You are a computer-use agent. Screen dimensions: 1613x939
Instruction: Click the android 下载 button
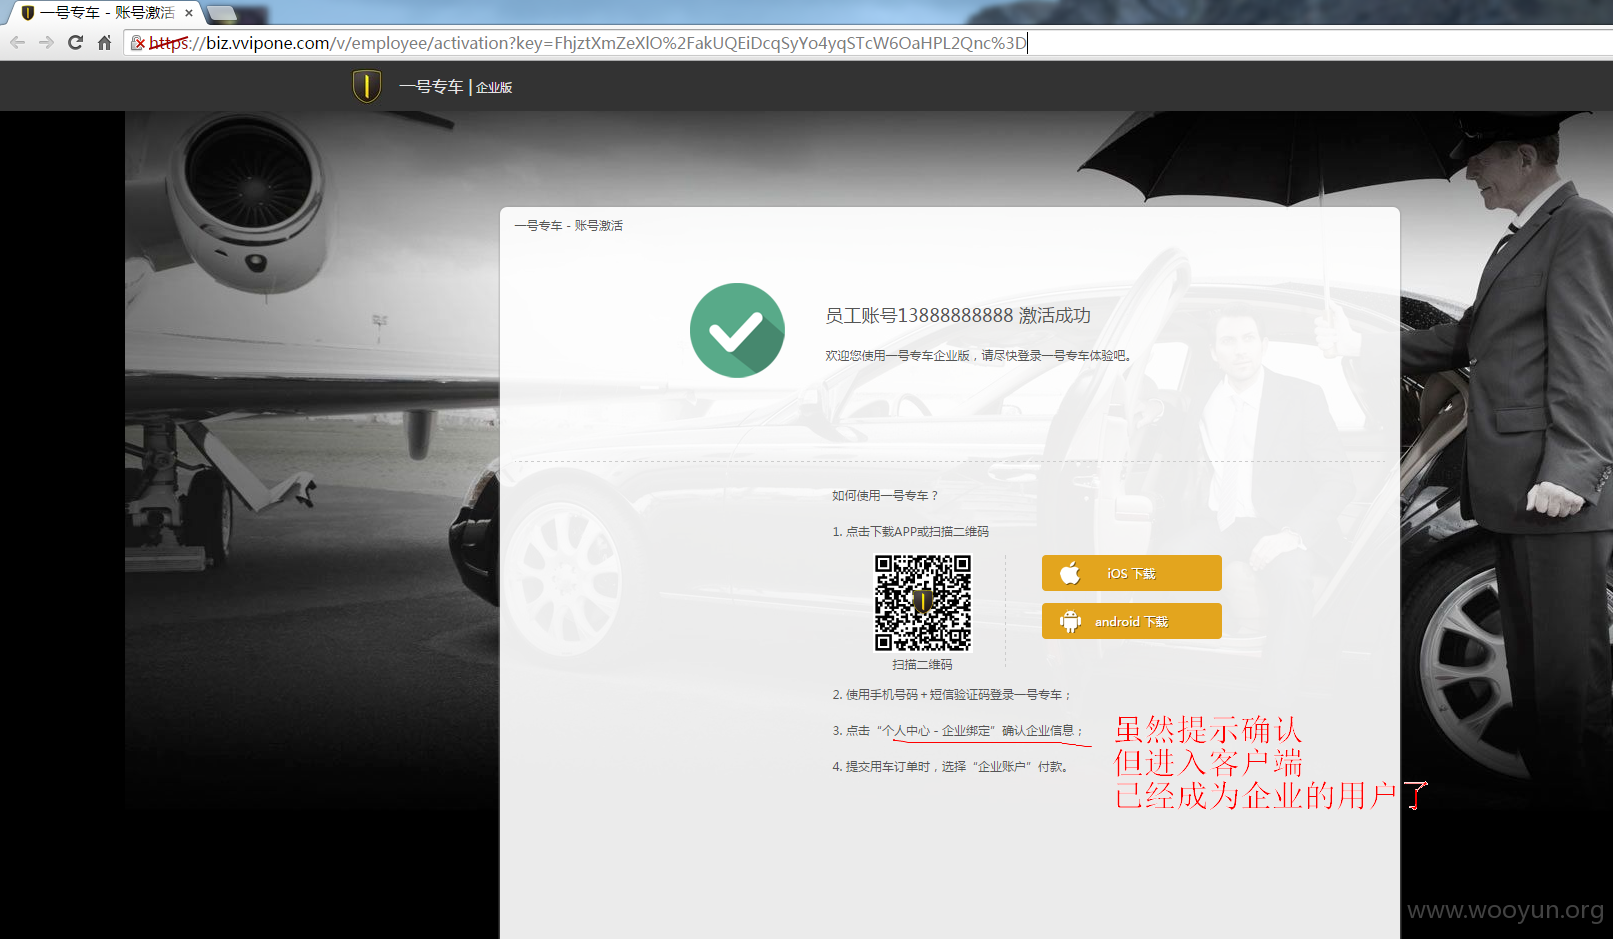(x=1131, y=621)
